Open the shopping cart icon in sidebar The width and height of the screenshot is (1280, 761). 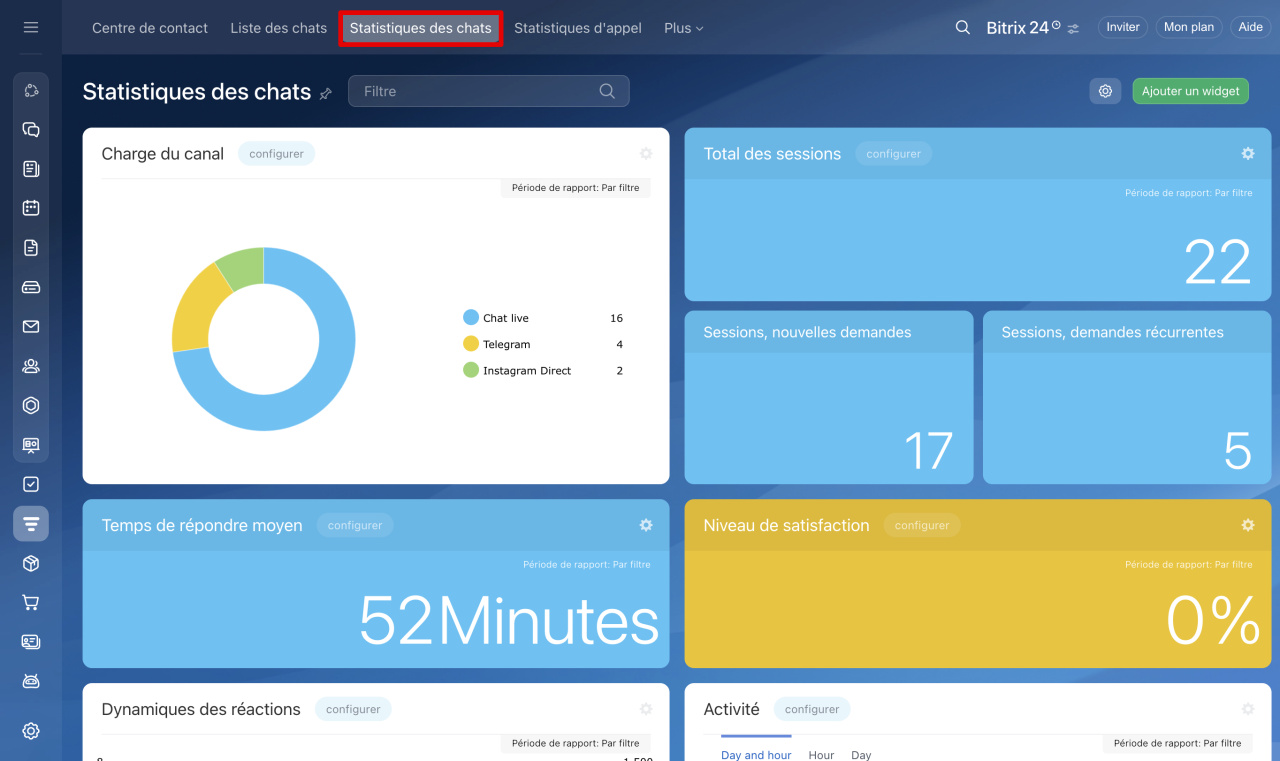coord(31,603)
